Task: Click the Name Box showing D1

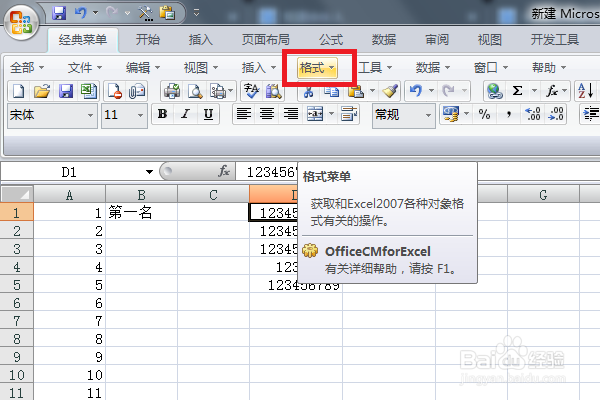Action: coord(69,172)
